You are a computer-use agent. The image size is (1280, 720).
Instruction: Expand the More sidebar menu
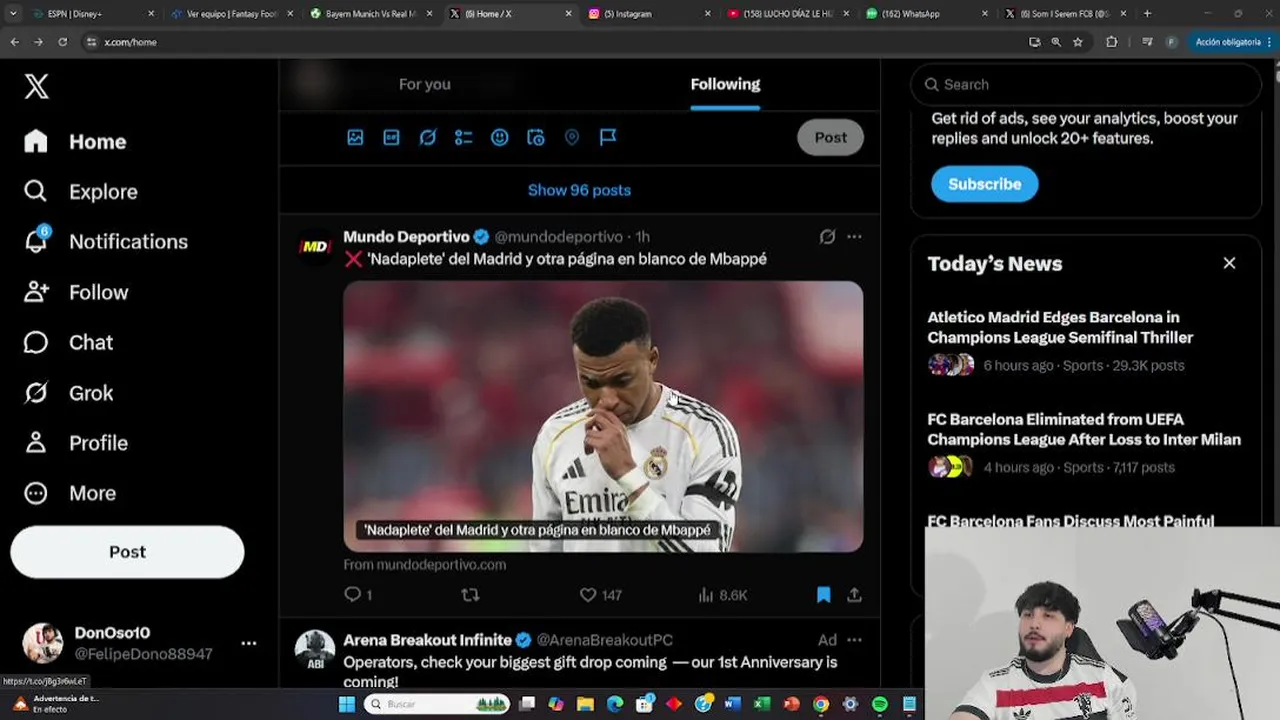point(70,493)
